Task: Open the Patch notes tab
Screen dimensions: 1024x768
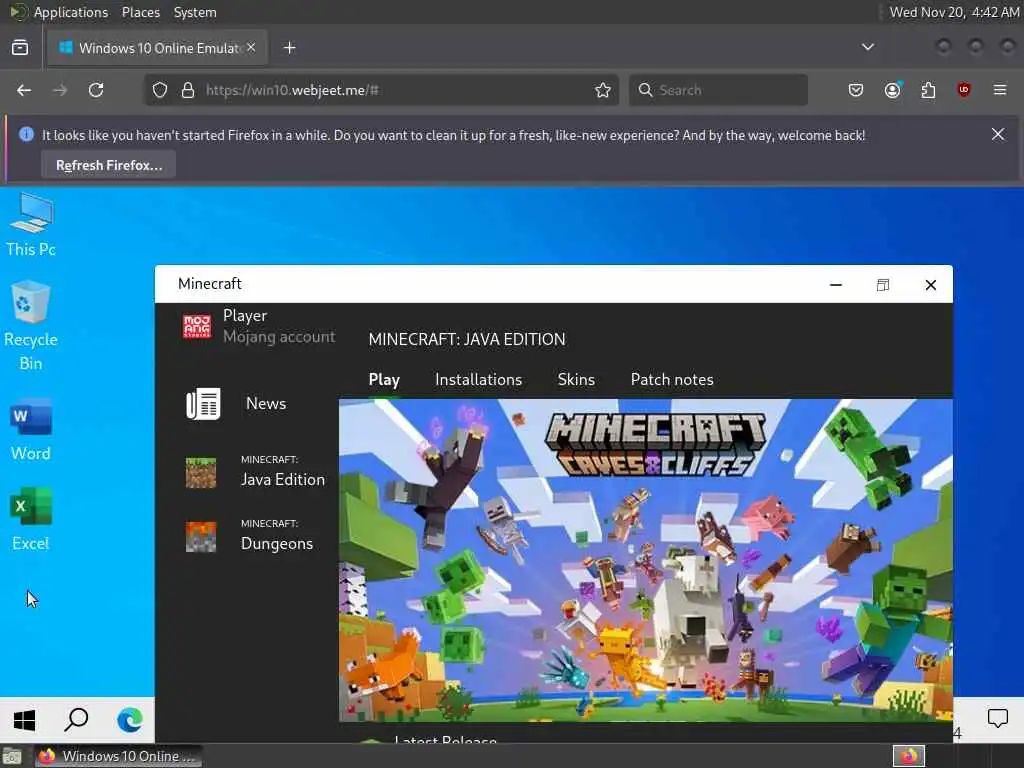Action: point(672,379)
